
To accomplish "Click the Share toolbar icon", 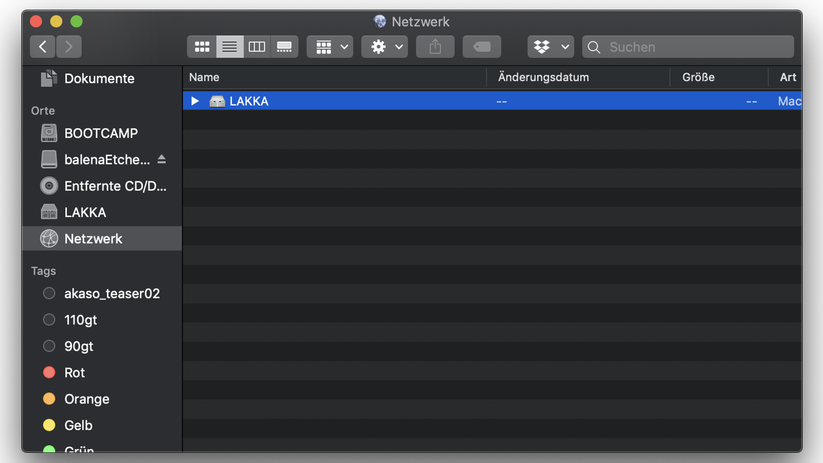I will click(x=435, y=47).
